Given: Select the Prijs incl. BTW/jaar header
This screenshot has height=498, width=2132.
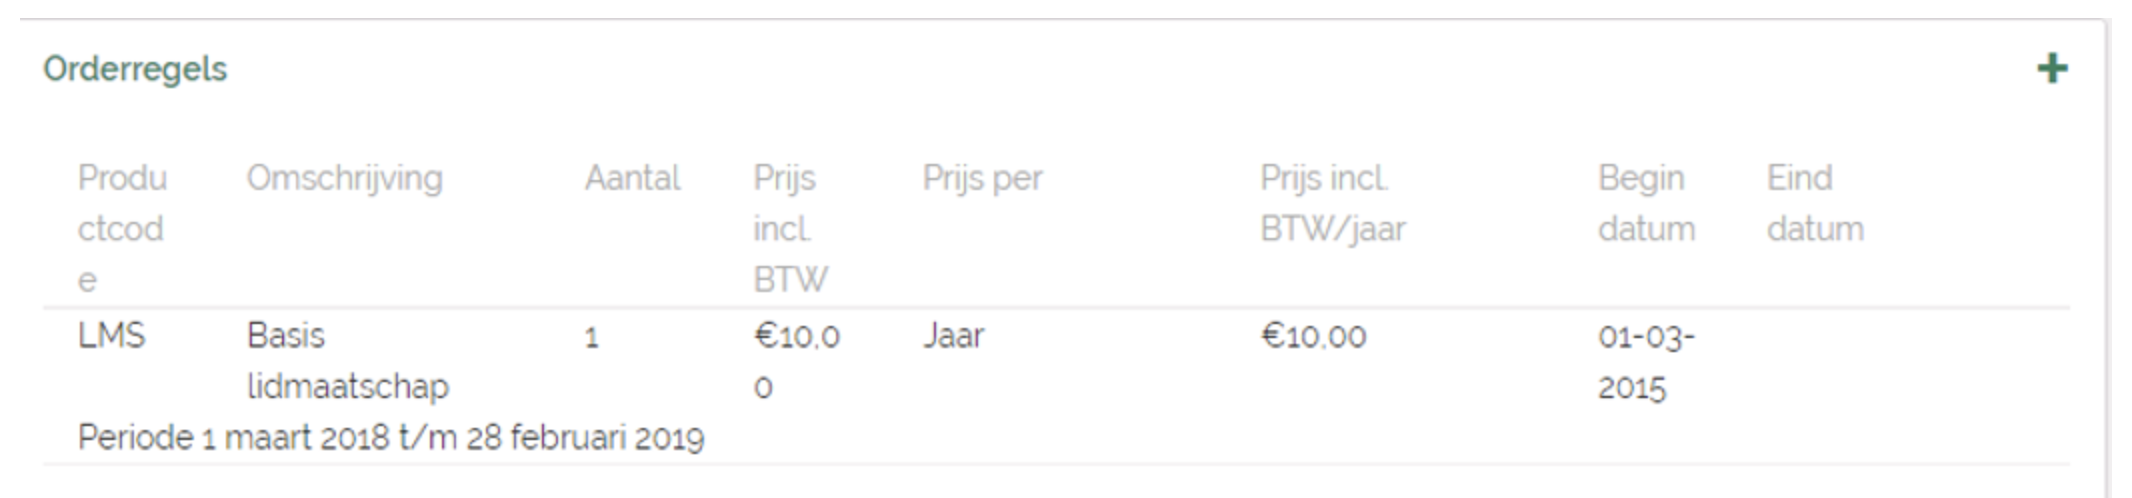Looking at the screenshot, I should click(x=1332, y=203).
